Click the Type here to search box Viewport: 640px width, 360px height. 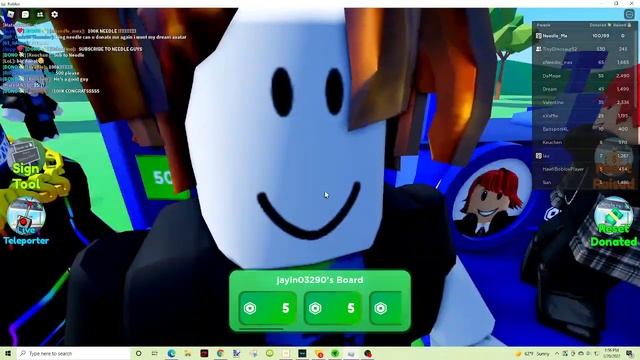point(73,353)
